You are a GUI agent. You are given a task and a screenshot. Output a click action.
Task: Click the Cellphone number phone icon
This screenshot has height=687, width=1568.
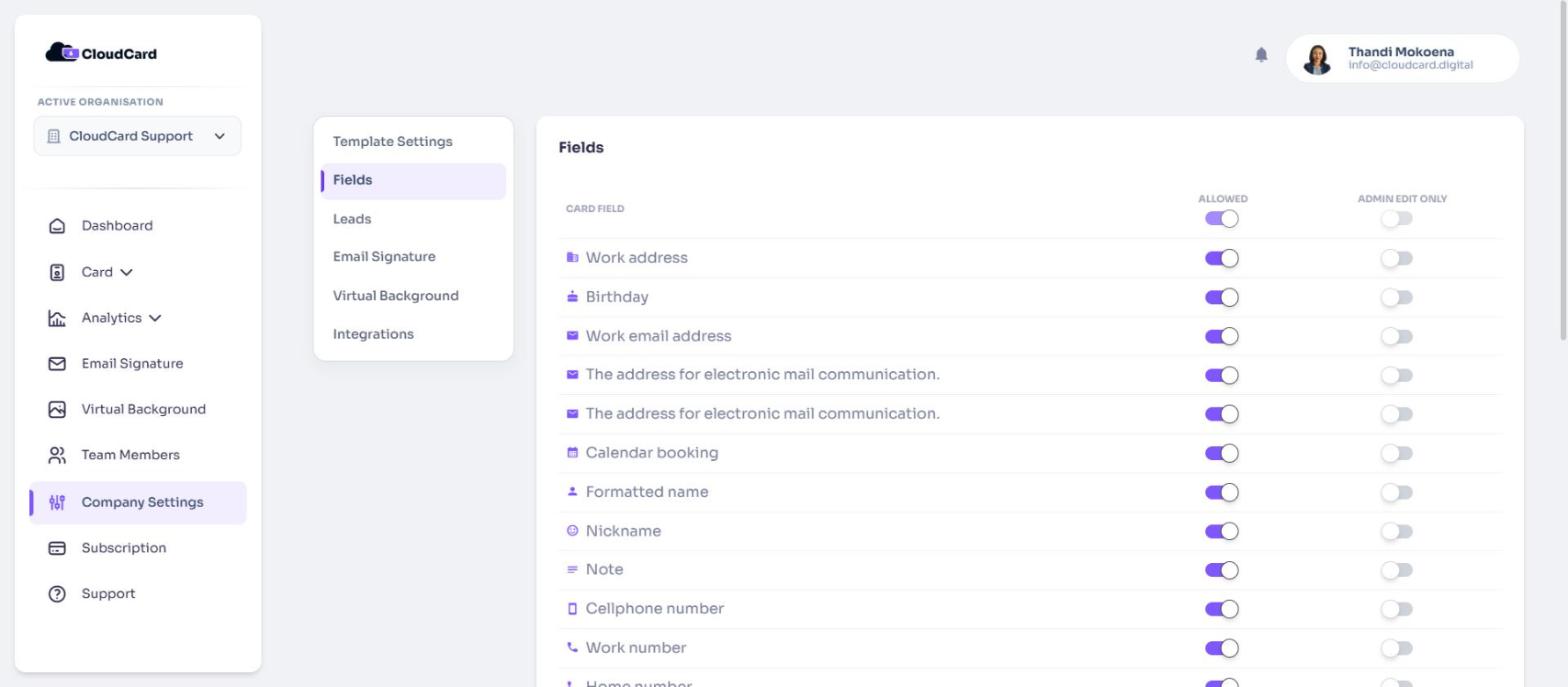point(572,609)
